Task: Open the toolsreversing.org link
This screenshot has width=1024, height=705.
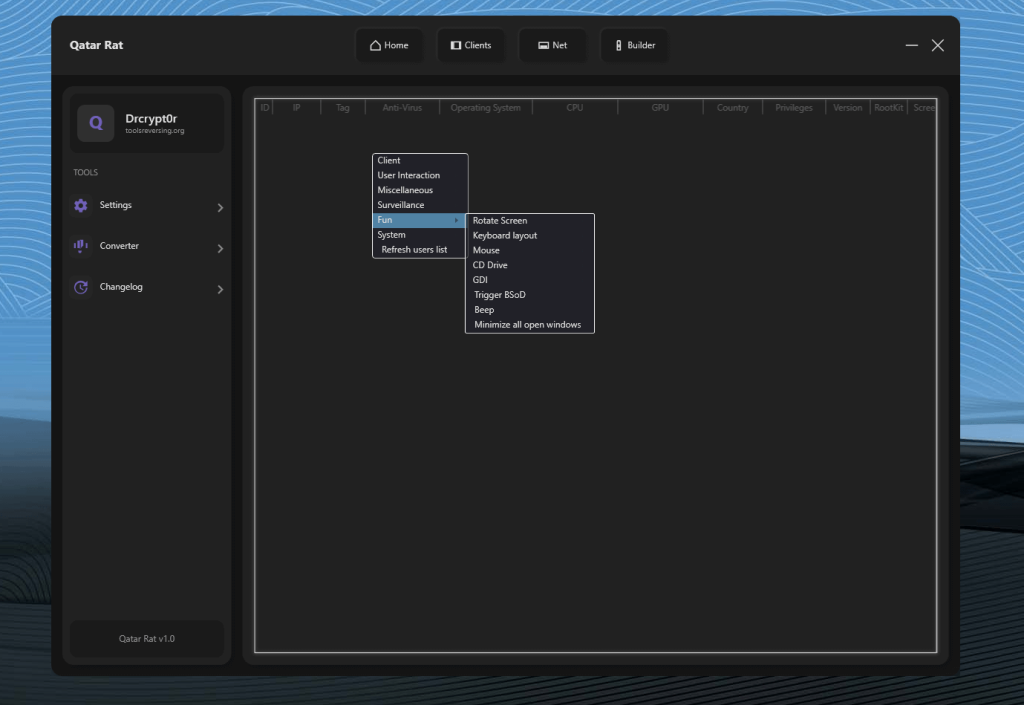Action: [x=155, y=131]
